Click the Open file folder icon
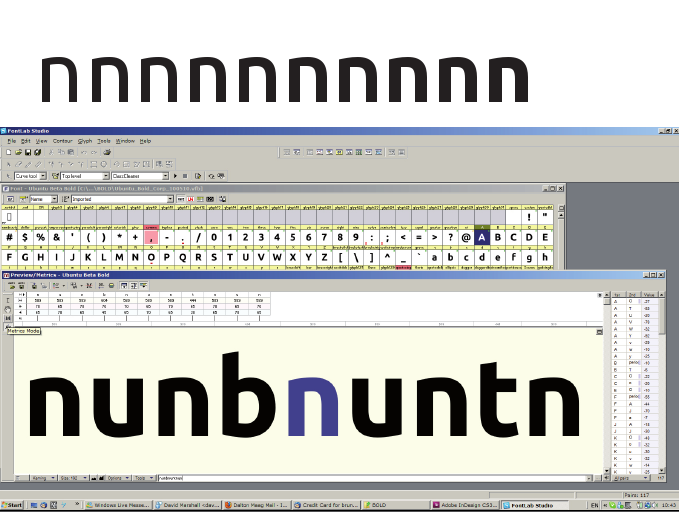The width and height of the screenshot is (679, 512). pos(18,152)
